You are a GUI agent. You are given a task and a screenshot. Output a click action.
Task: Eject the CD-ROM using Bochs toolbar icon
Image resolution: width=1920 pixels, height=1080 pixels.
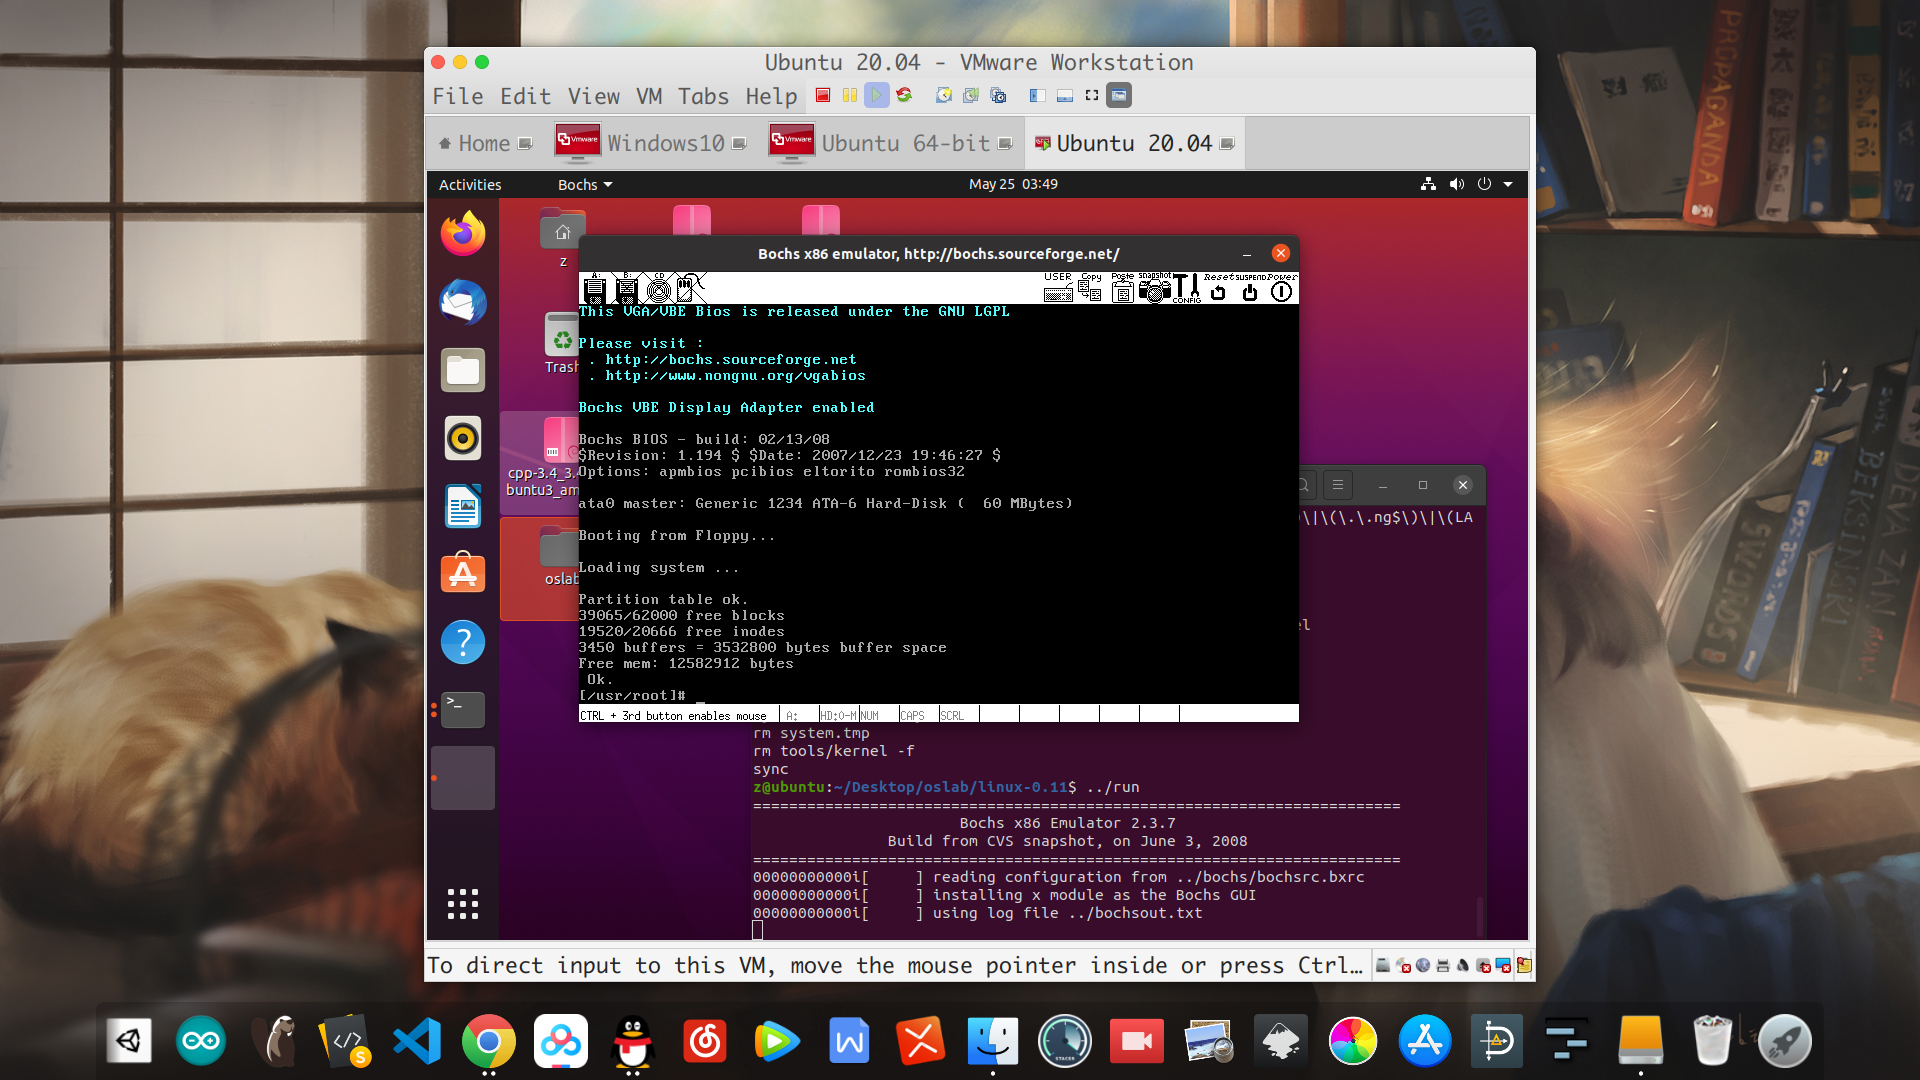point(658,290)
